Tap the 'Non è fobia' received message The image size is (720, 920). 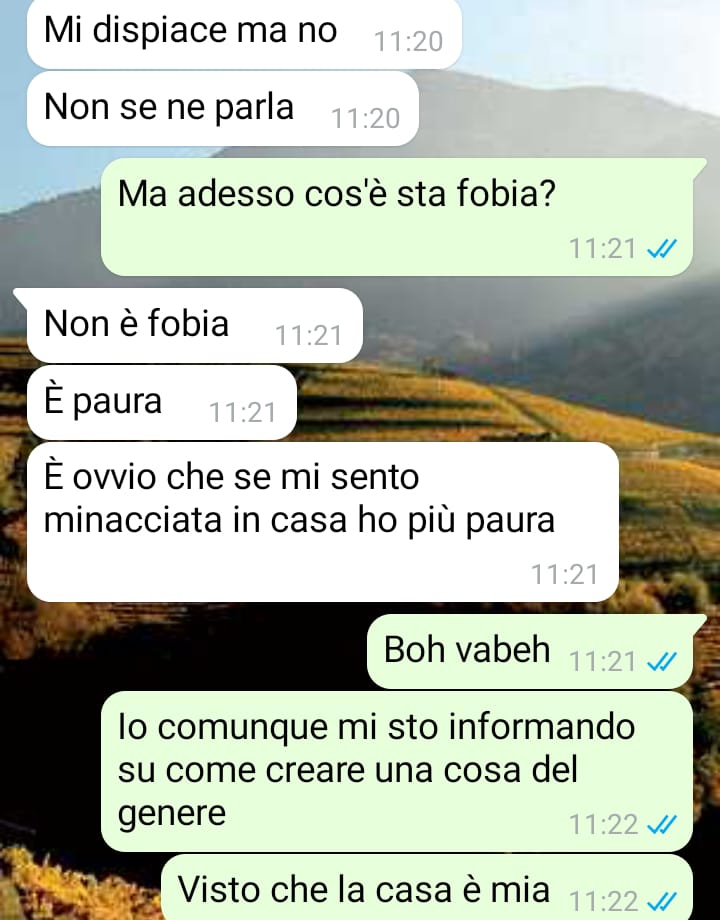coord(195,325)
